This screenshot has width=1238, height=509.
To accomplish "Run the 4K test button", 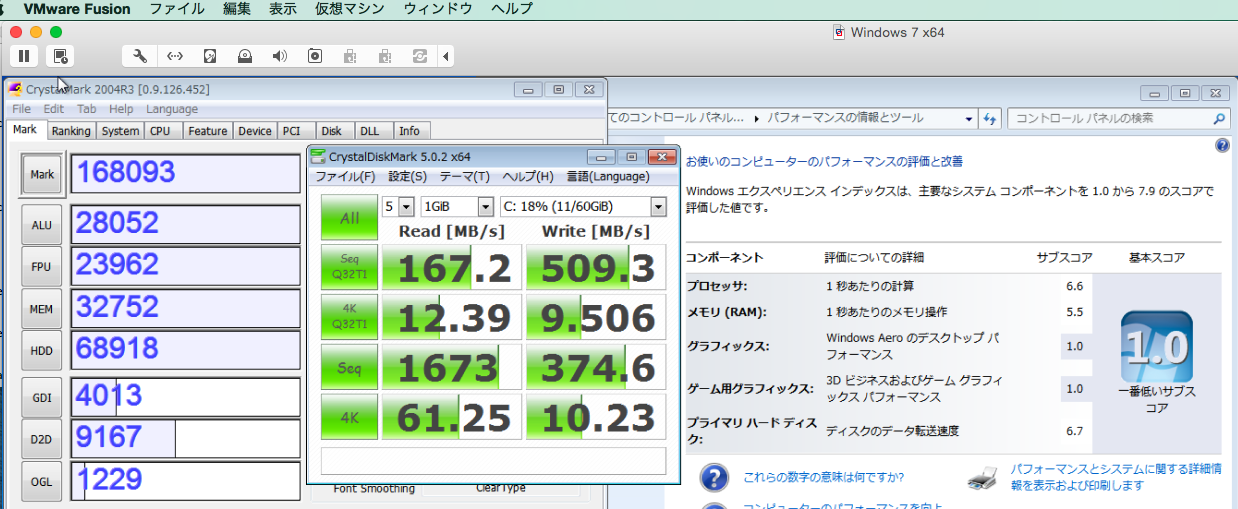I will coord(349,417).
